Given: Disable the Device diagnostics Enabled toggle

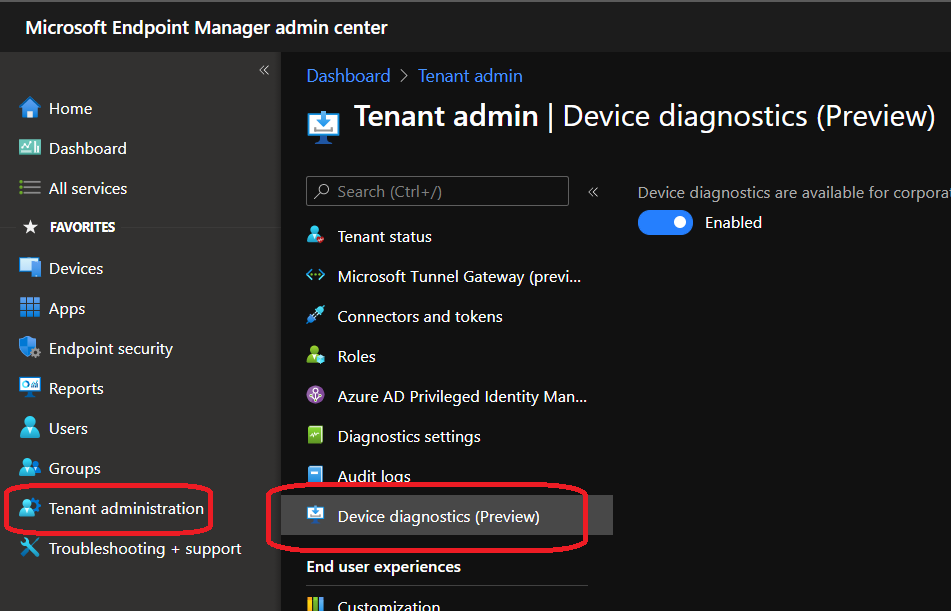Looking at the screenshot, I should point(665,222).
